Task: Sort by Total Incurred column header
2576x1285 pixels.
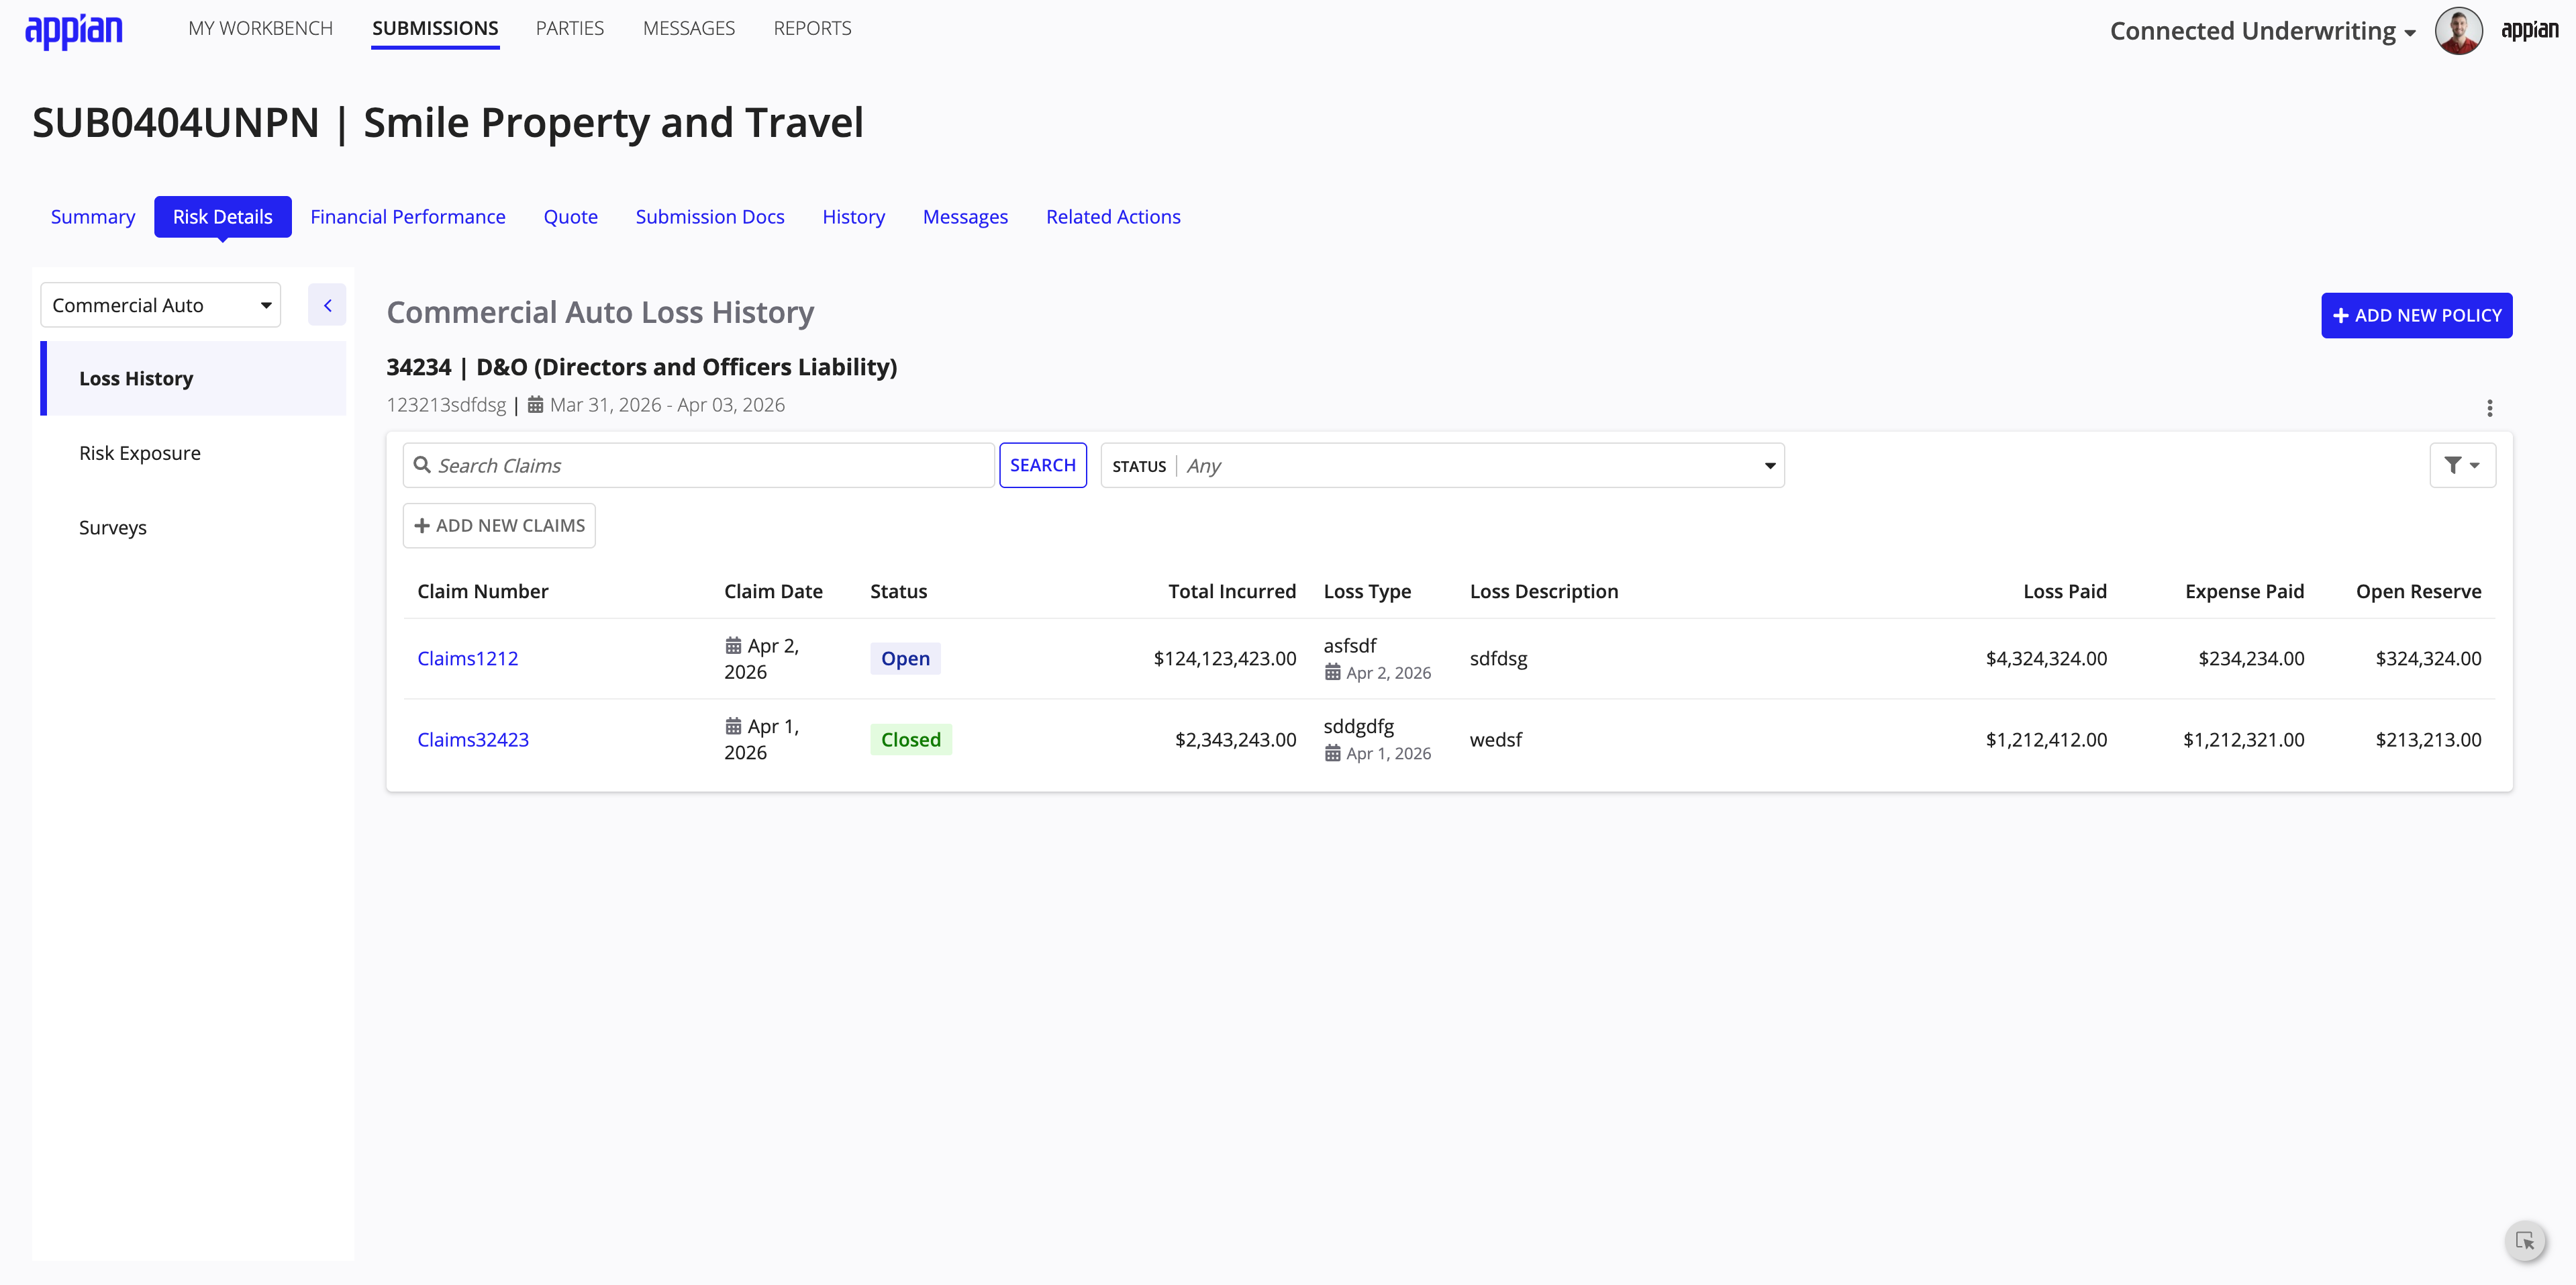Action: (x=1232, y=591)
